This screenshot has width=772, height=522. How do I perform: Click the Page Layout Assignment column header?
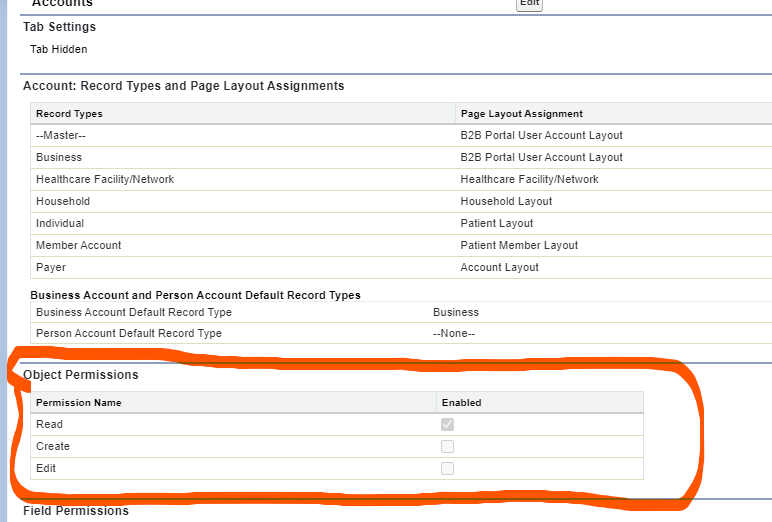(521, 113)
